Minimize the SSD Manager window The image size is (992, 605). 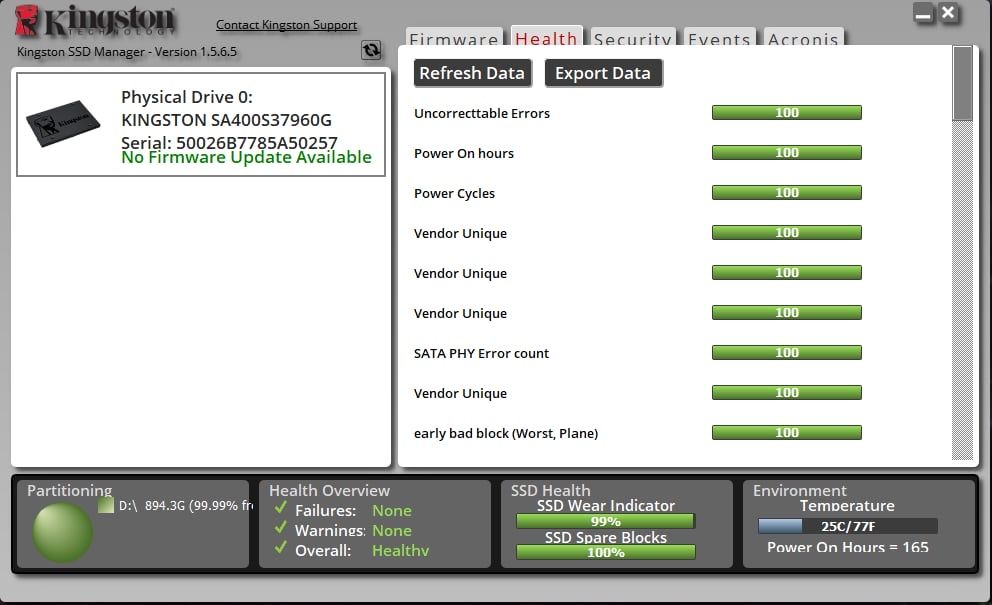pos(924,13)
